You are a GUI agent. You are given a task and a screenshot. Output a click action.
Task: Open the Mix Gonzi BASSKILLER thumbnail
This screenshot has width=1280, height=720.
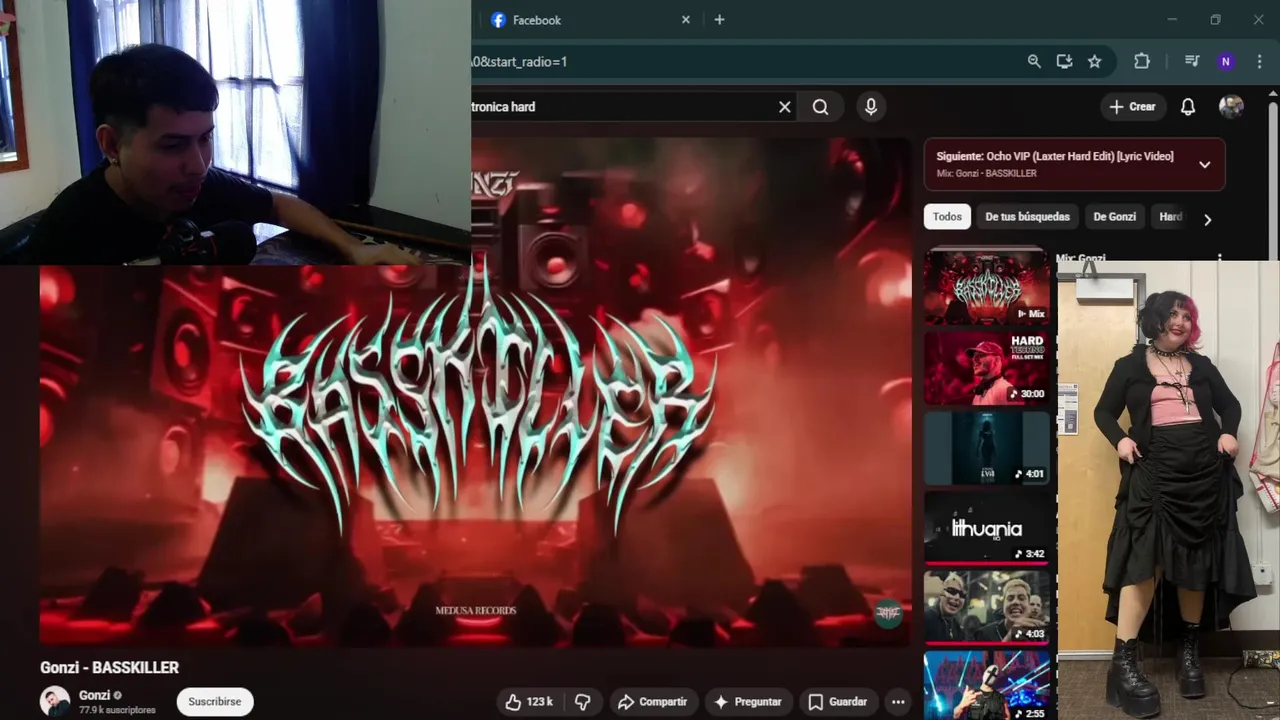click(987, 286)
